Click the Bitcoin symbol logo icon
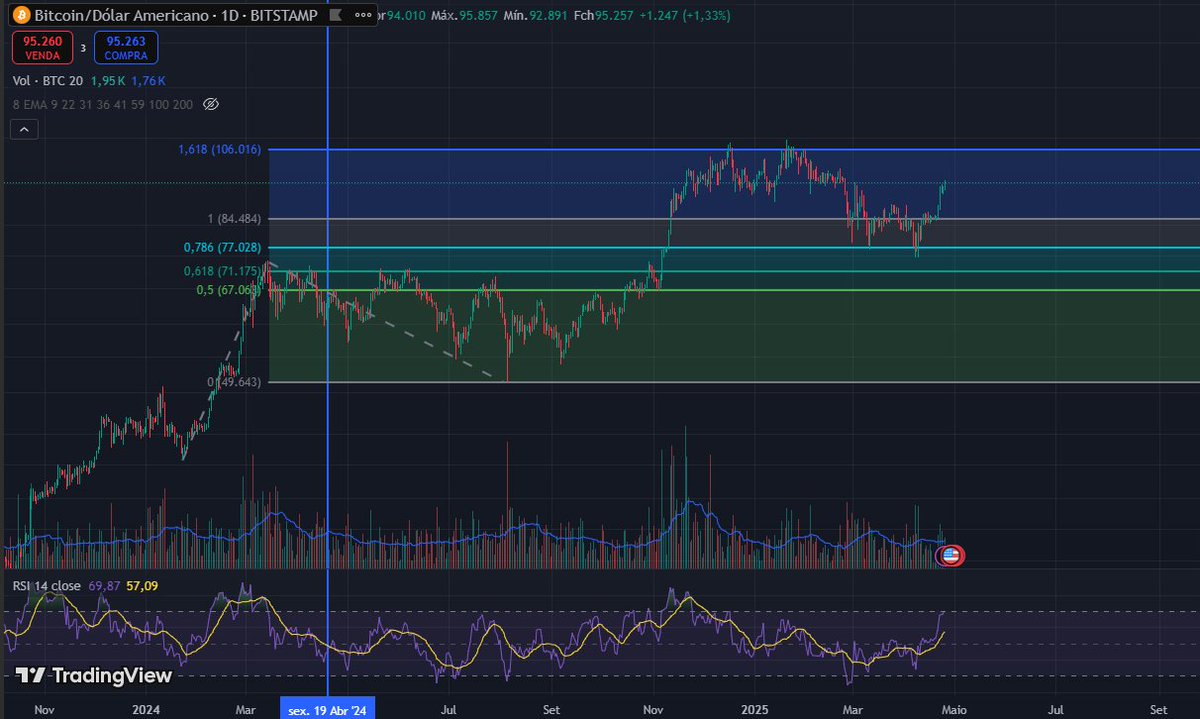The width and height of the screenshot is (1200, 719). coord(21,15)
